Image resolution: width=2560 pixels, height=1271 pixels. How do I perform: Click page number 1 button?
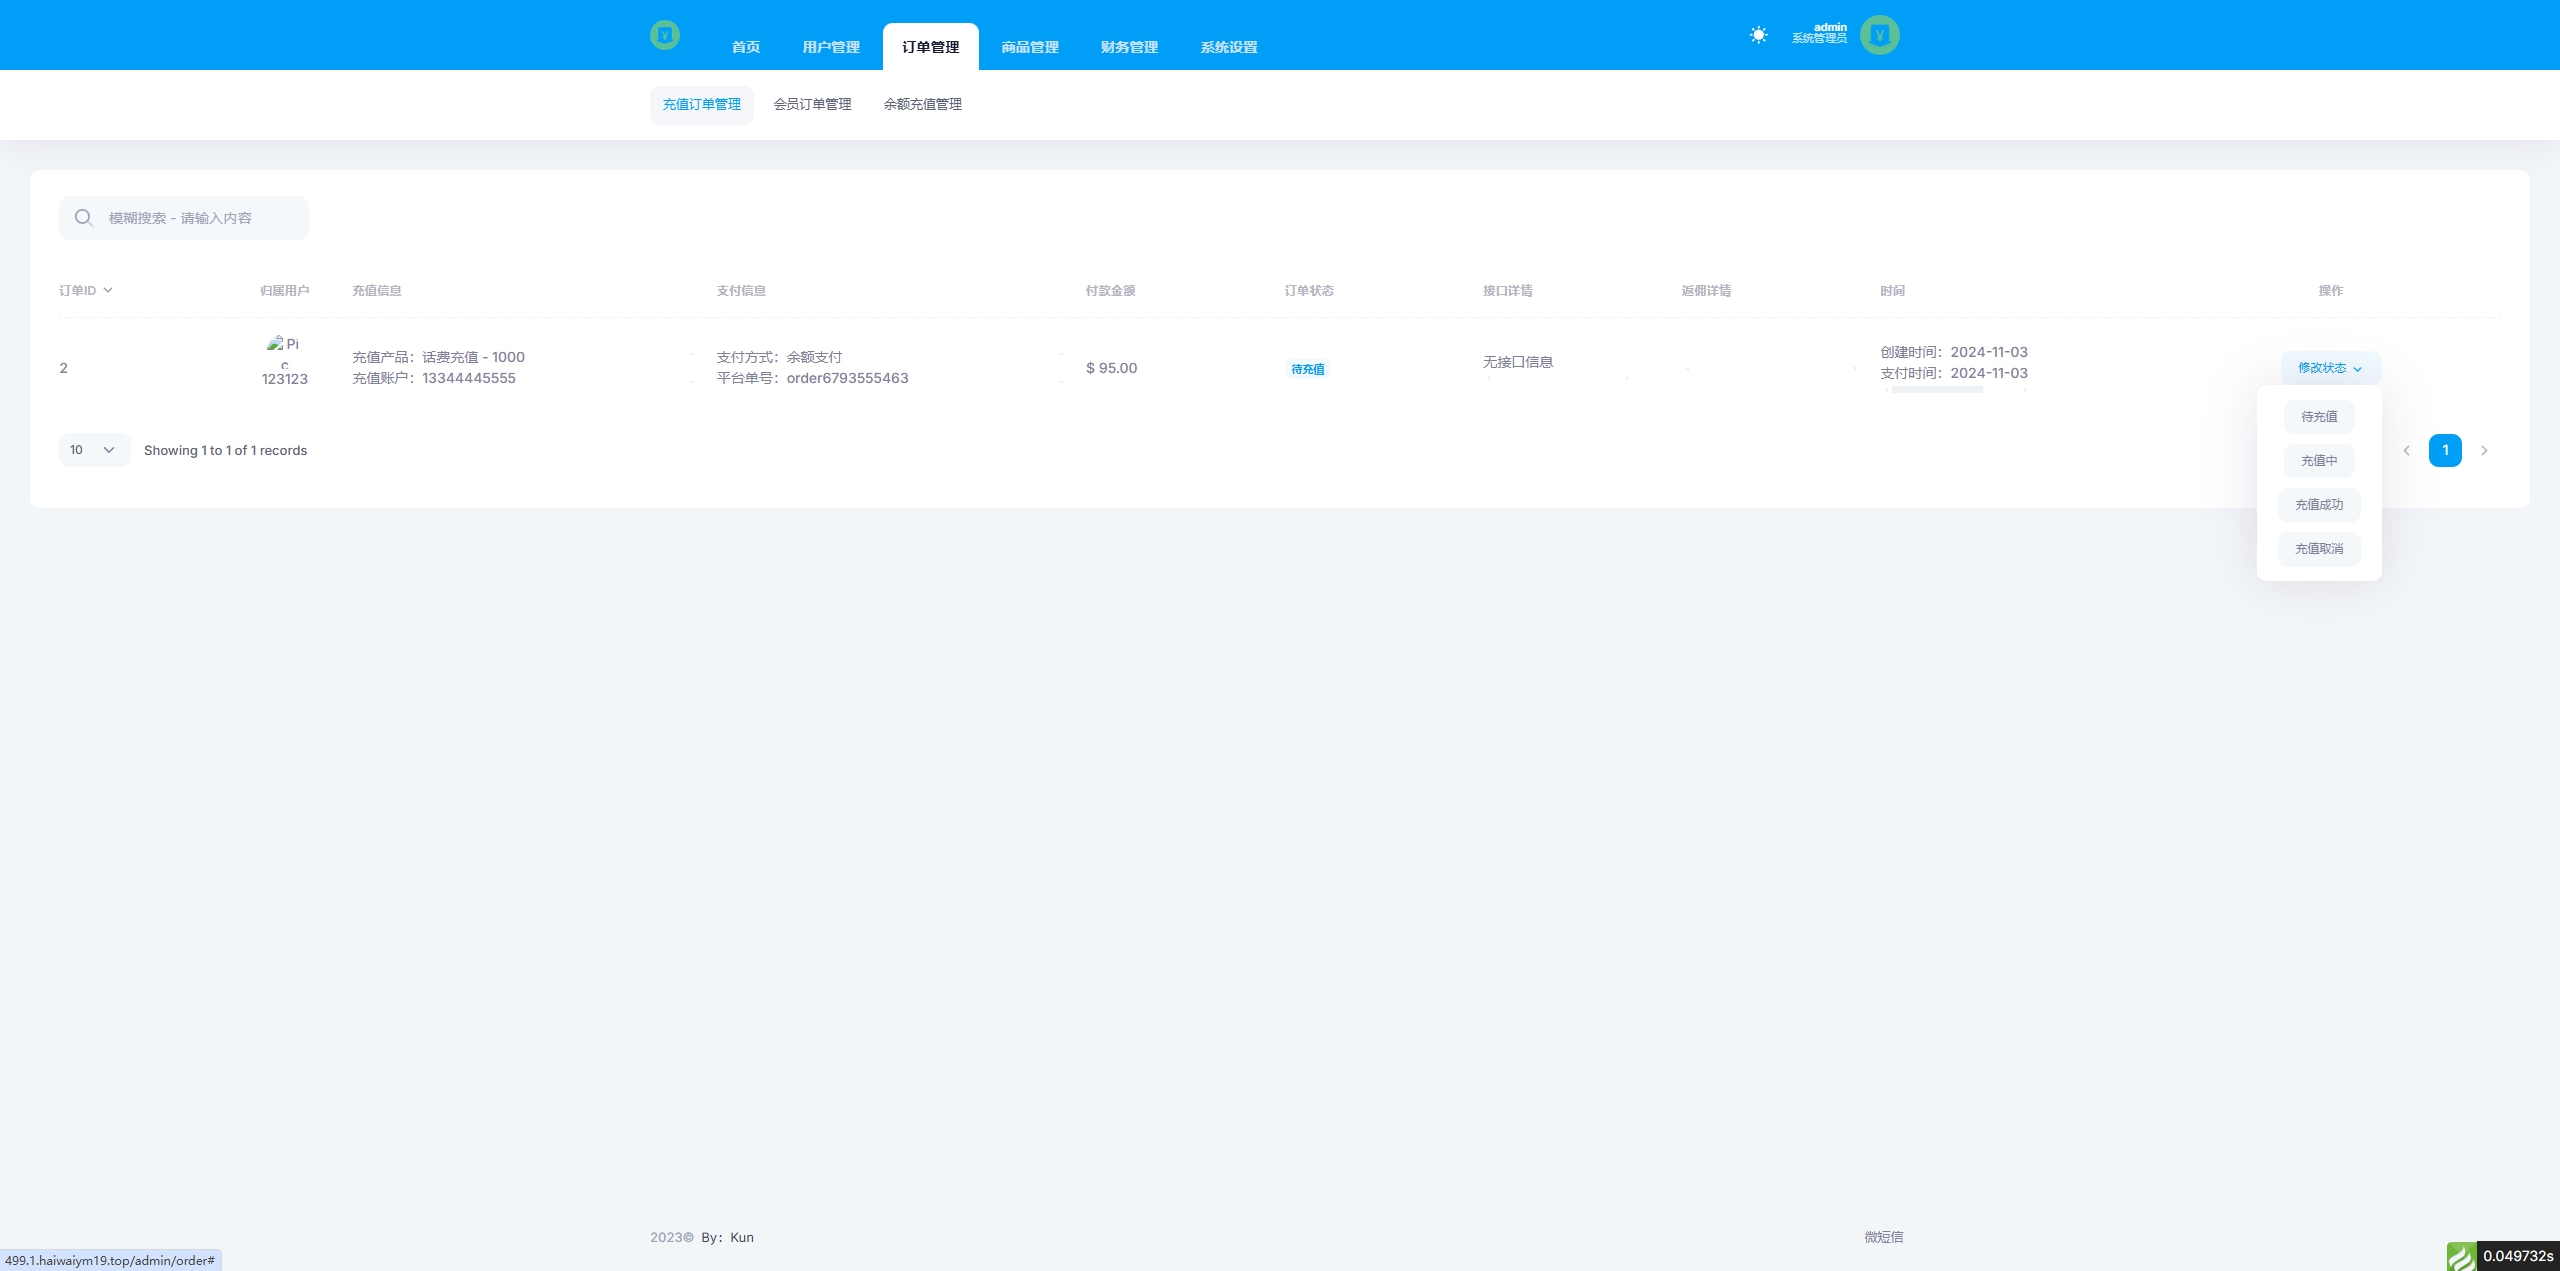pyautogui.click(x=2445, y=451)
